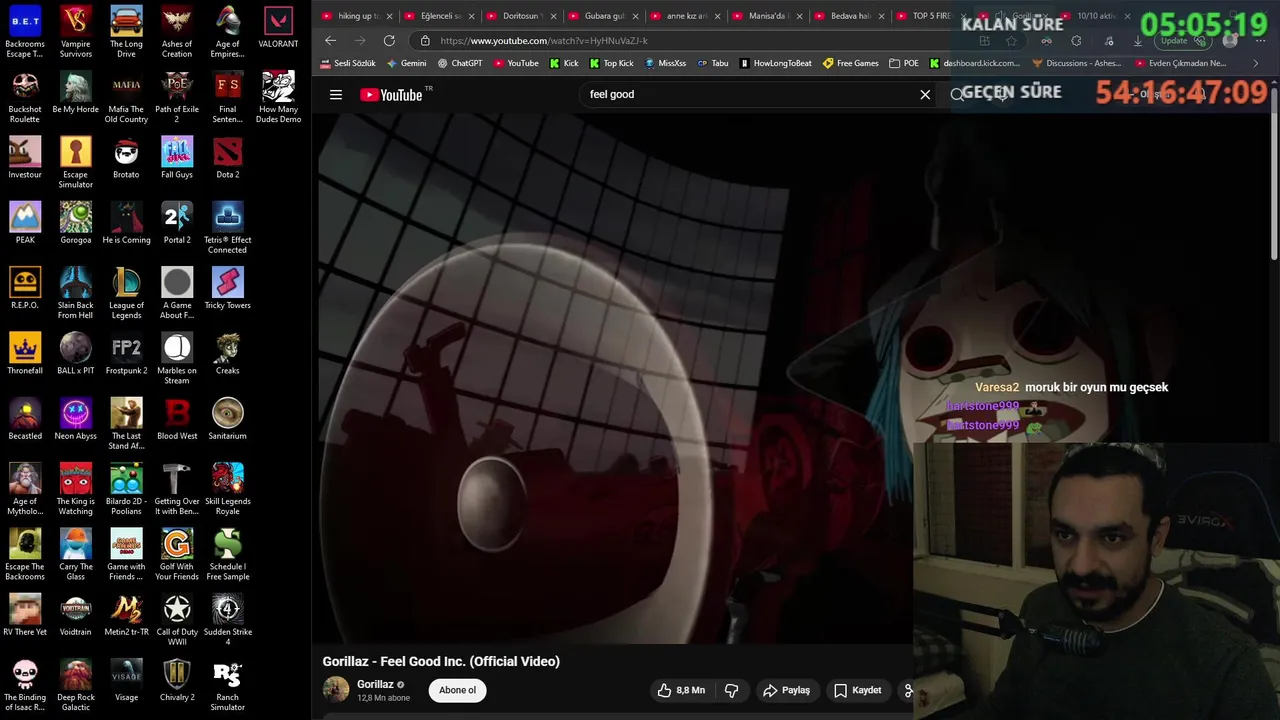Share video with Paylaş button

pyautogui.click(x=786, y=690)
